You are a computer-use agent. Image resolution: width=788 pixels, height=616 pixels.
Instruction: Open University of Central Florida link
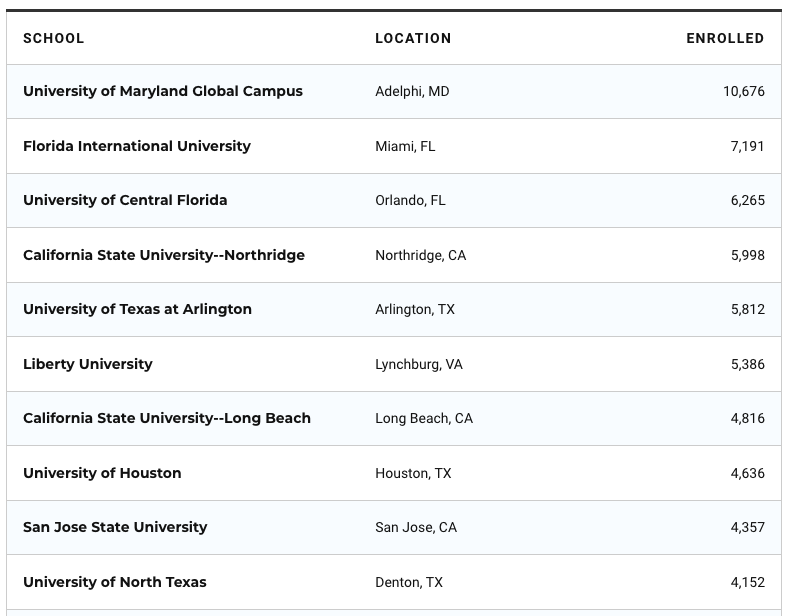[x=125, y=200]
